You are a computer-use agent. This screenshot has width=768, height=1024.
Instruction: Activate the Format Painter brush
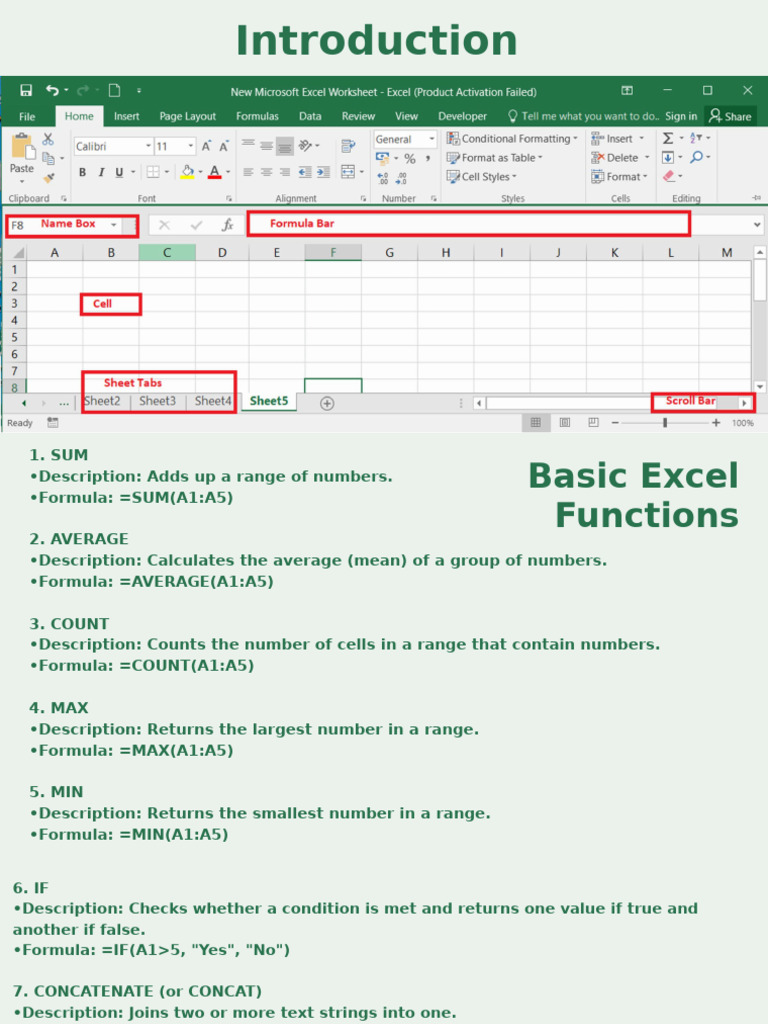point(48,177)
